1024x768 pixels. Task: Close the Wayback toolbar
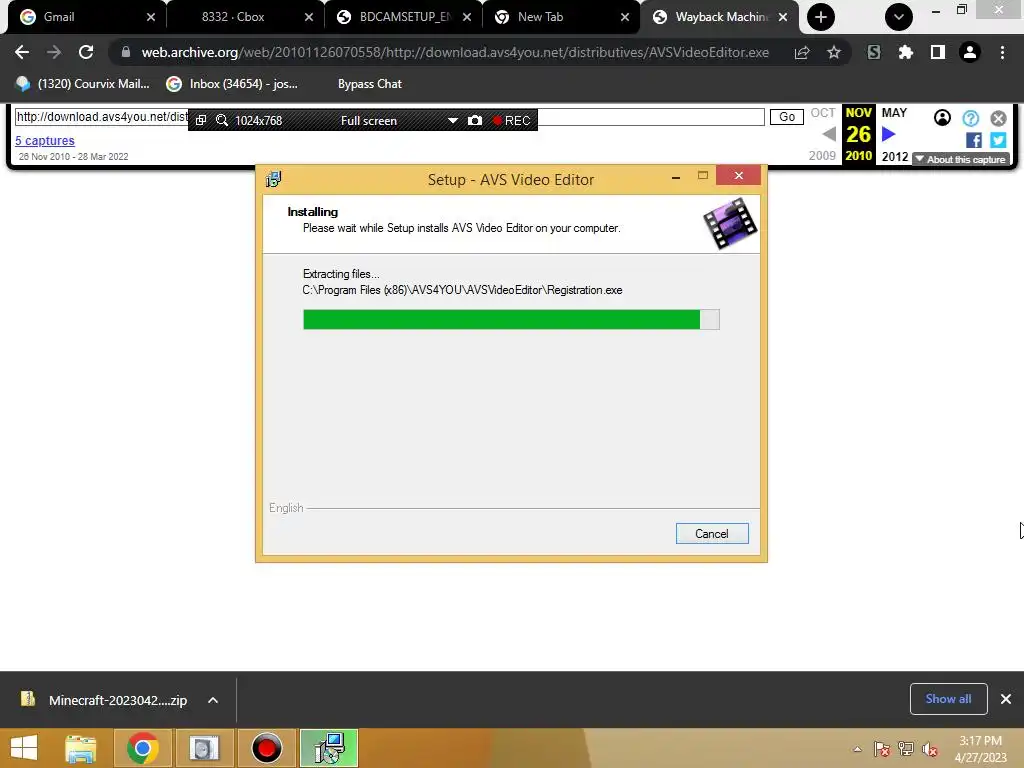pyautogui.click(x=998, y=118)
